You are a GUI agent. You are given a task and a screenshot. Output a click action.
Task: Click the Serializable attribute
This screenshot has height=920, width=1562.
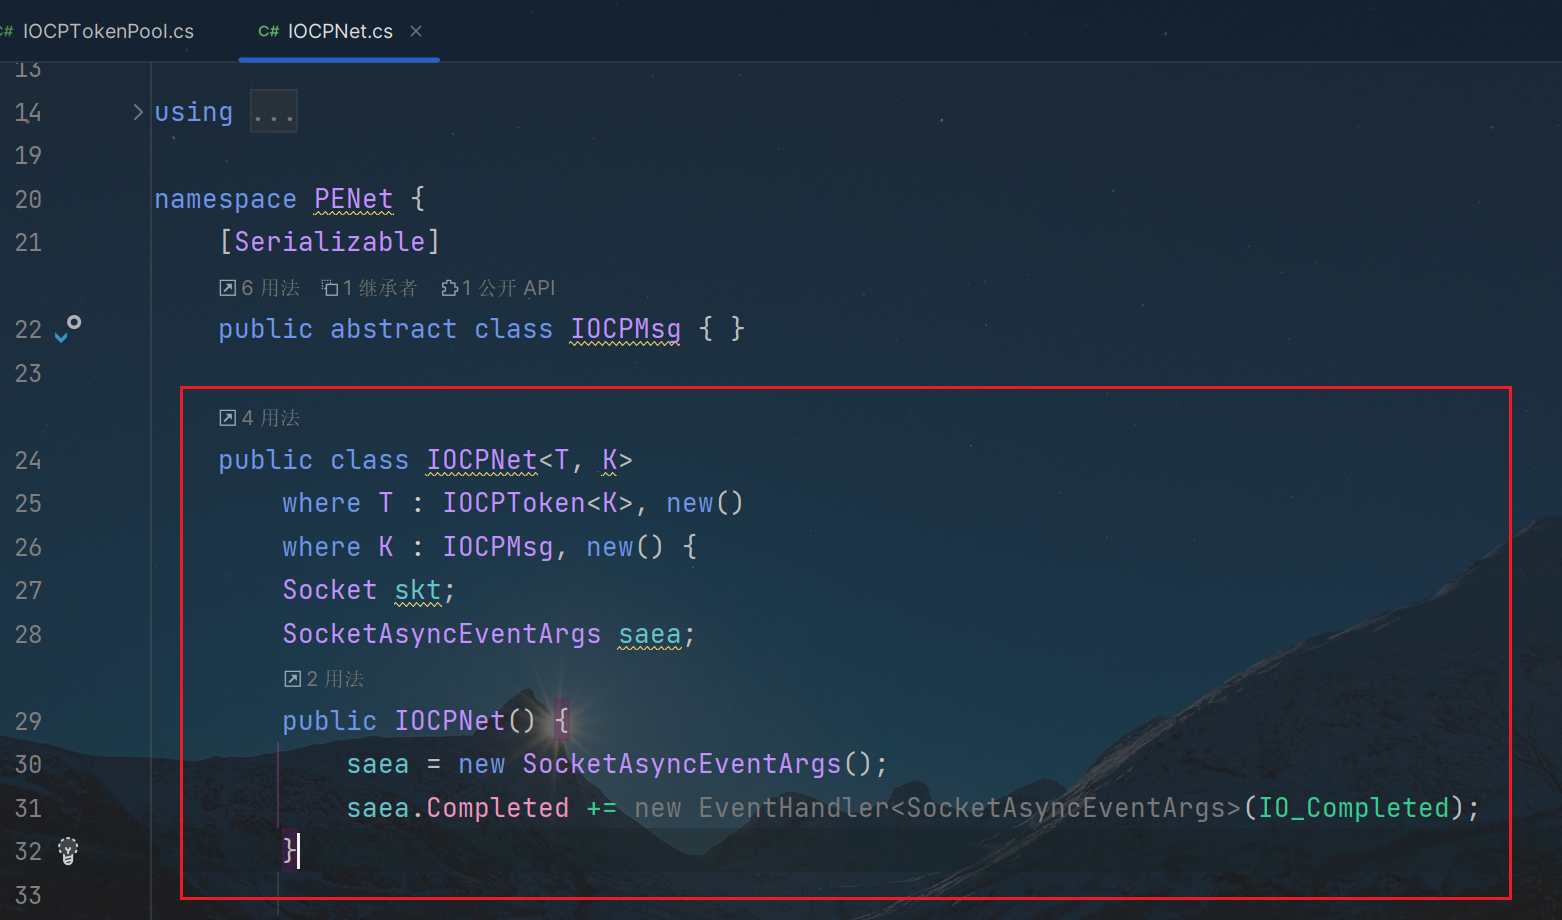(x=329, y=242)
